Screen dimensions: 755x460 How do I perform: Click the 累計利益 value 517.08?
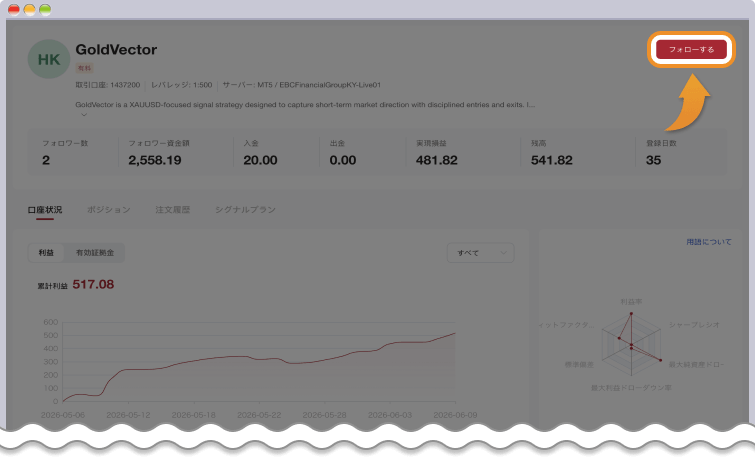coord(93,284)
